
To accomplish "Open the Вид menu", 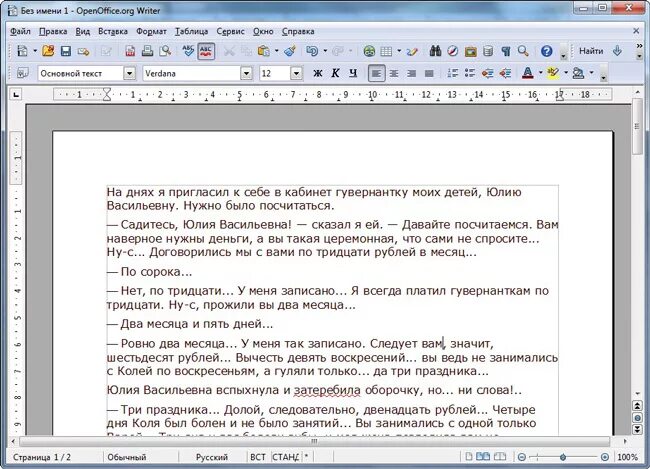I will [x=82, y=32].
